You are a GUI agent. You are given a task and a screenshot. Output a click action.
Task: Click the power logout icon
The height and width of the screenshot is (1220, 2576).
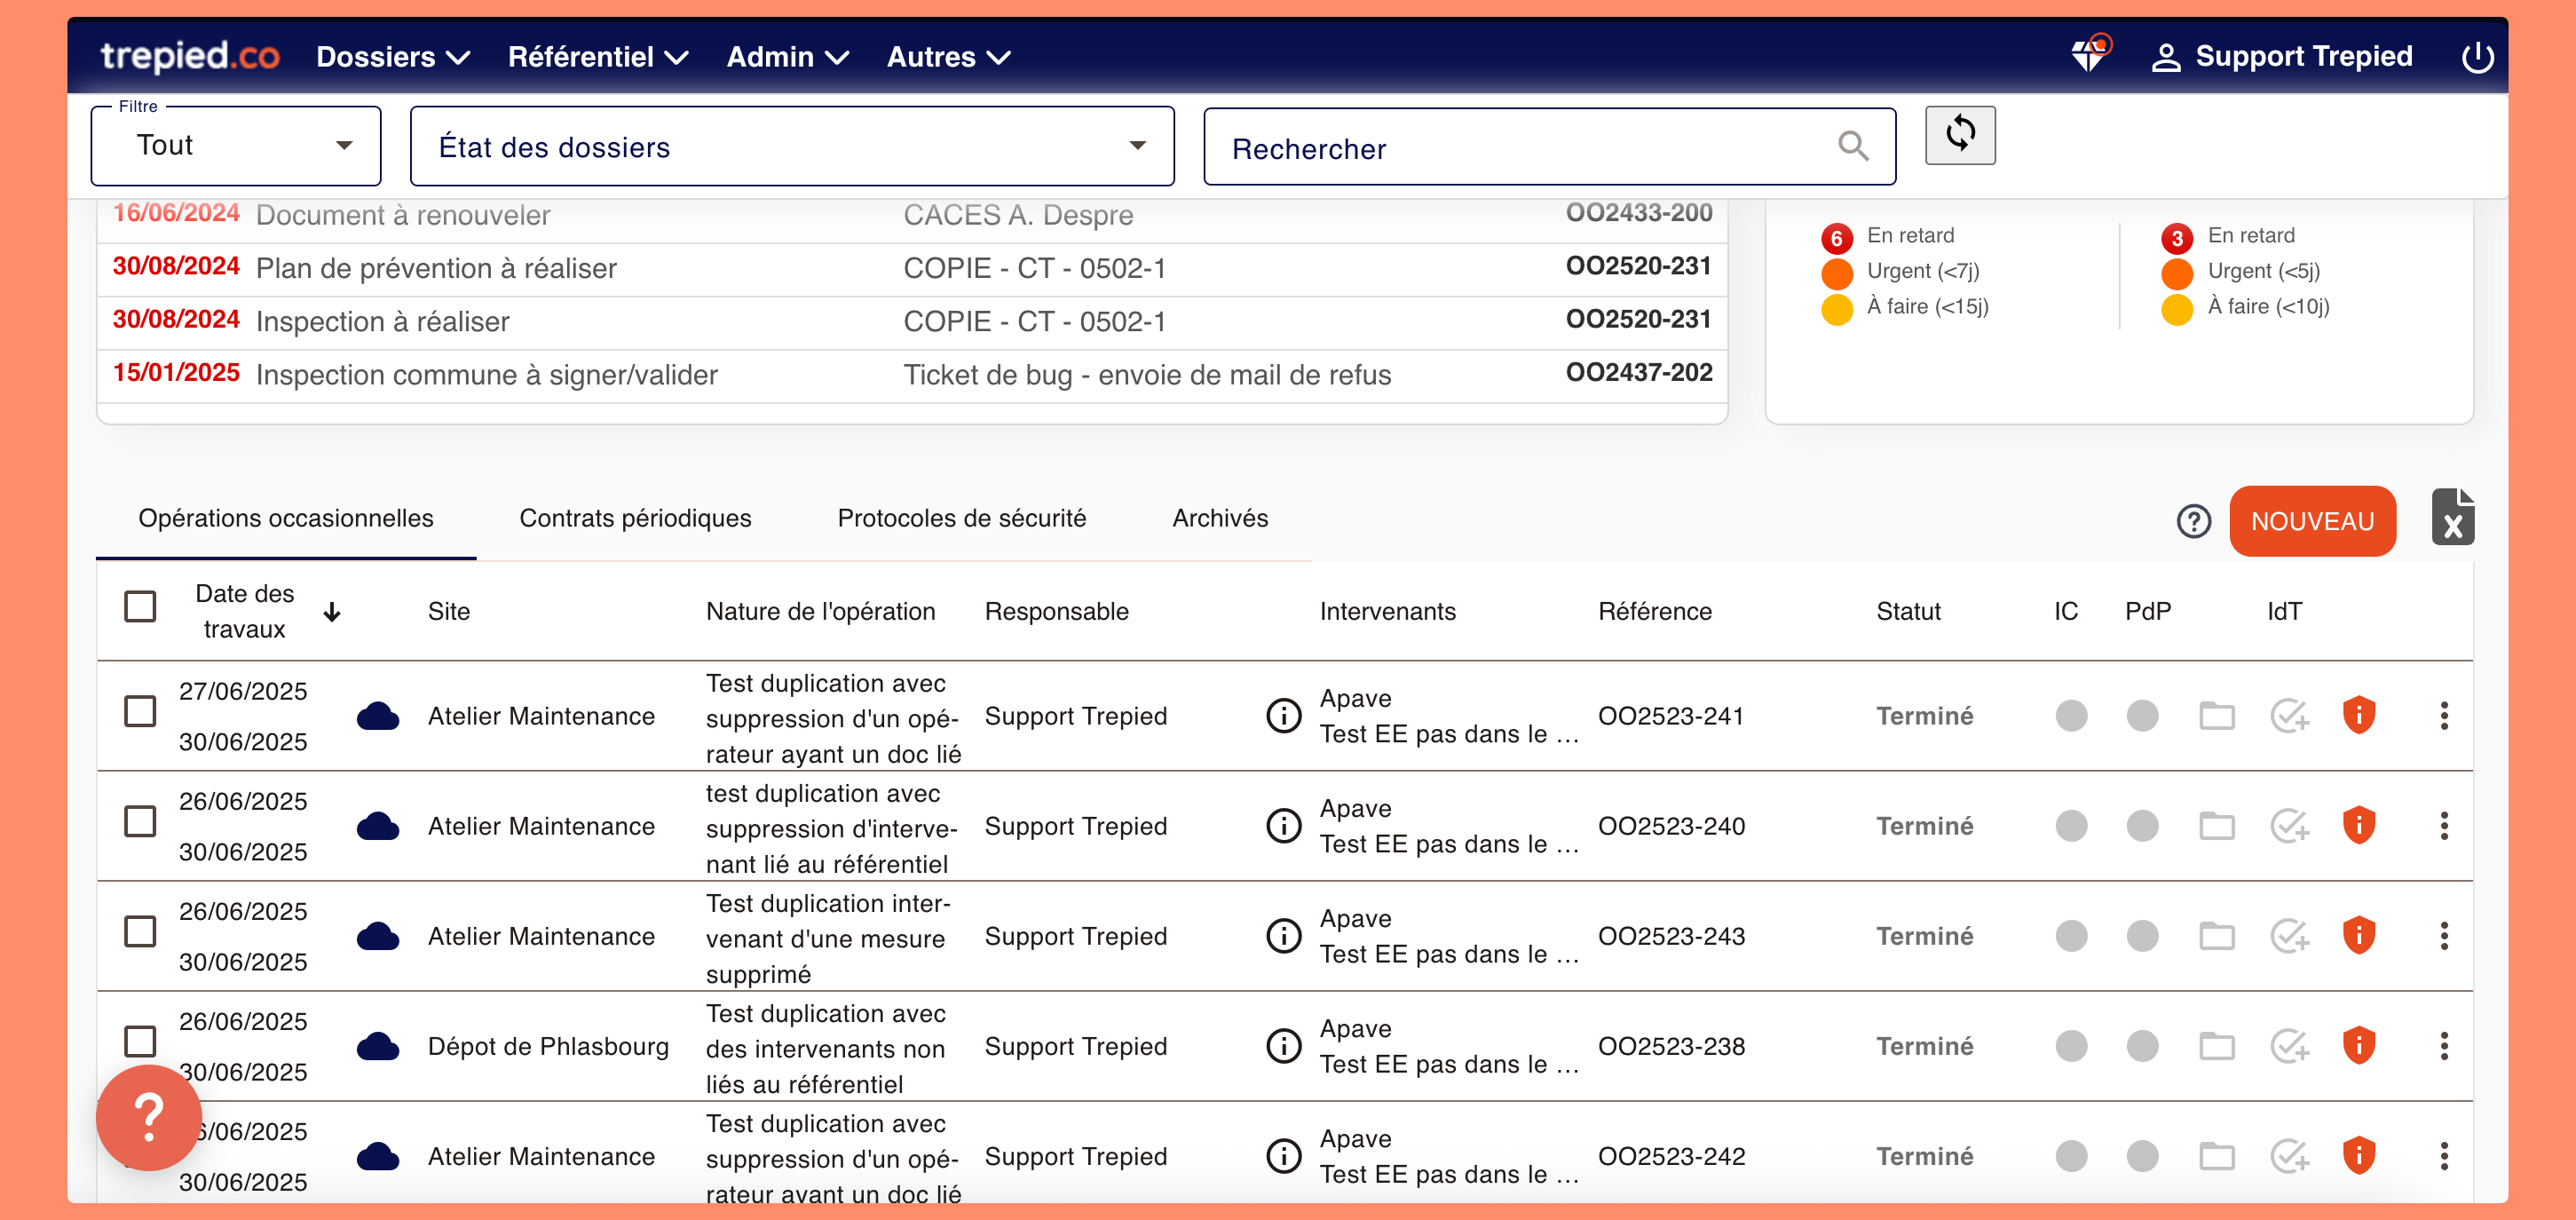tap(2477, 57)
